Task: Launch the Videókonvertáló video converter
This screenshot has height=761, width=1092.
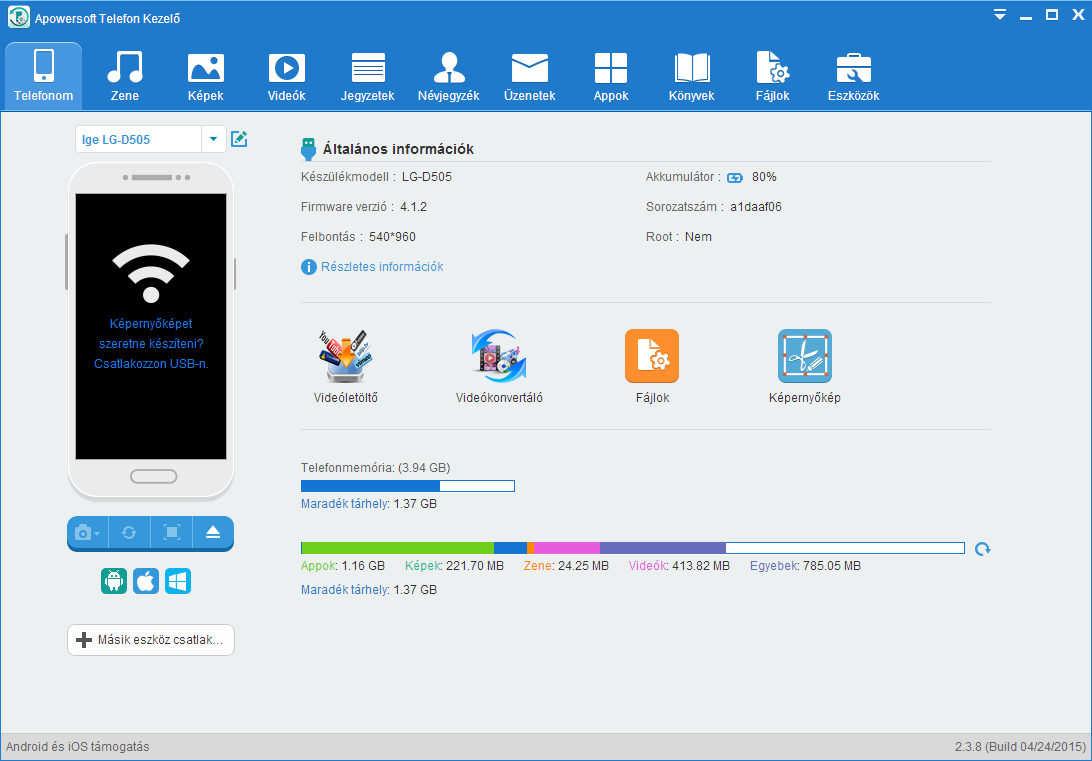Action: point(499,367)
